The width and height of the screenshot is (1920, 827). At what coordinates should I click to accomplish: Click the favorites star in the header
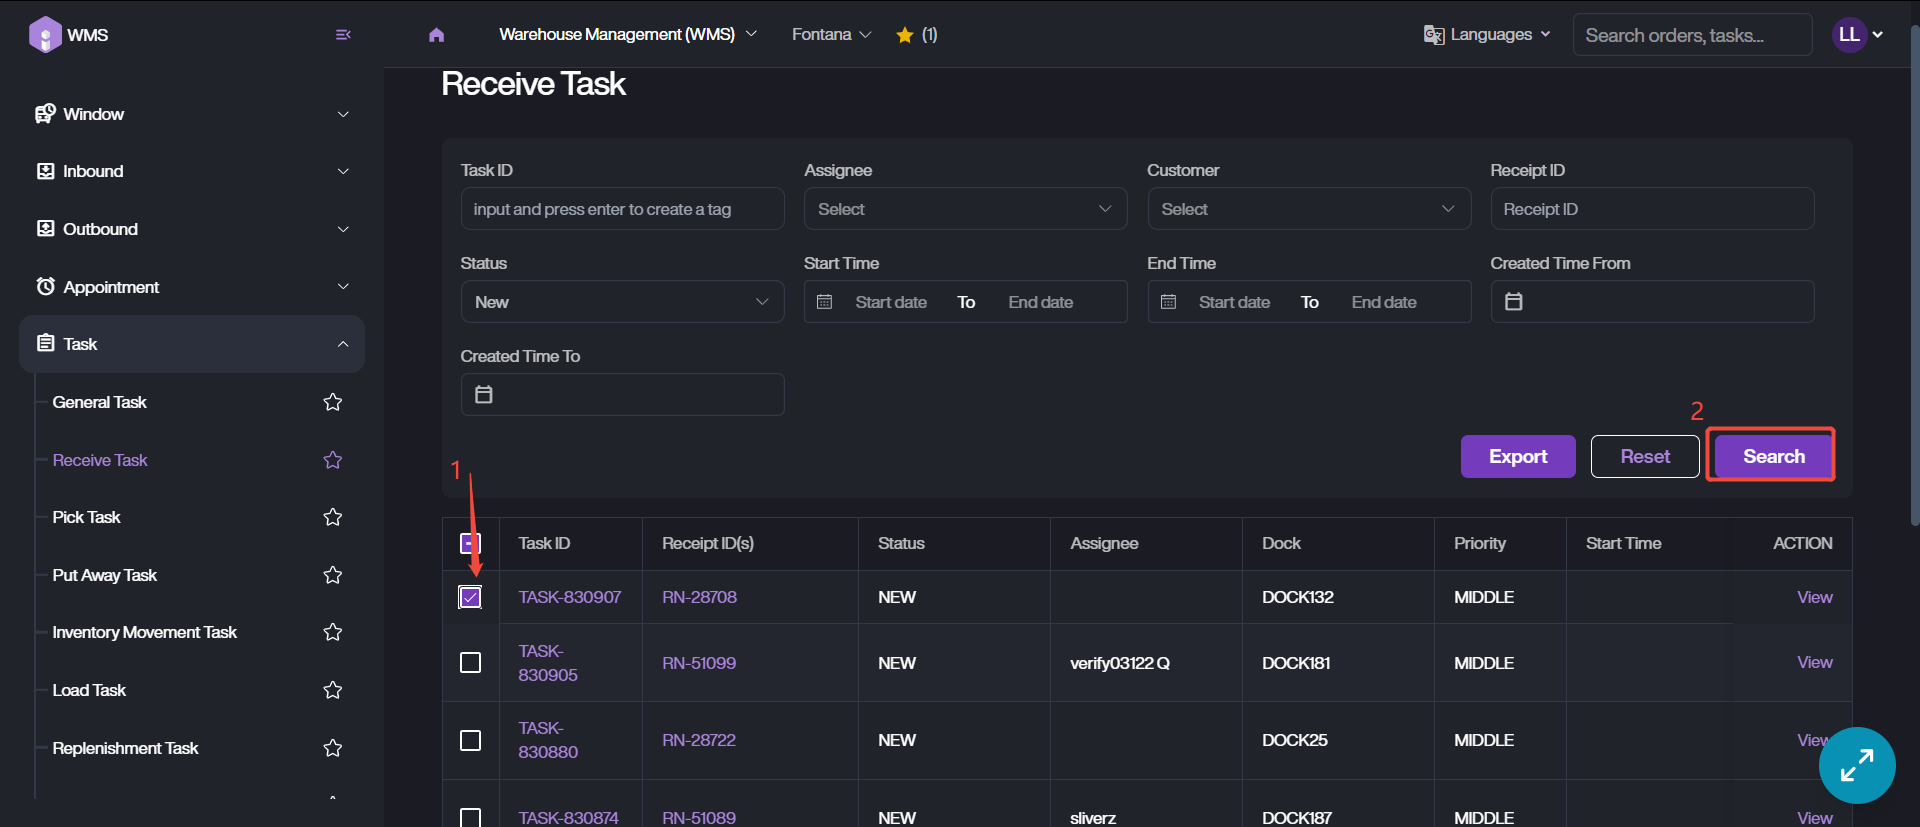coord(905,35)
